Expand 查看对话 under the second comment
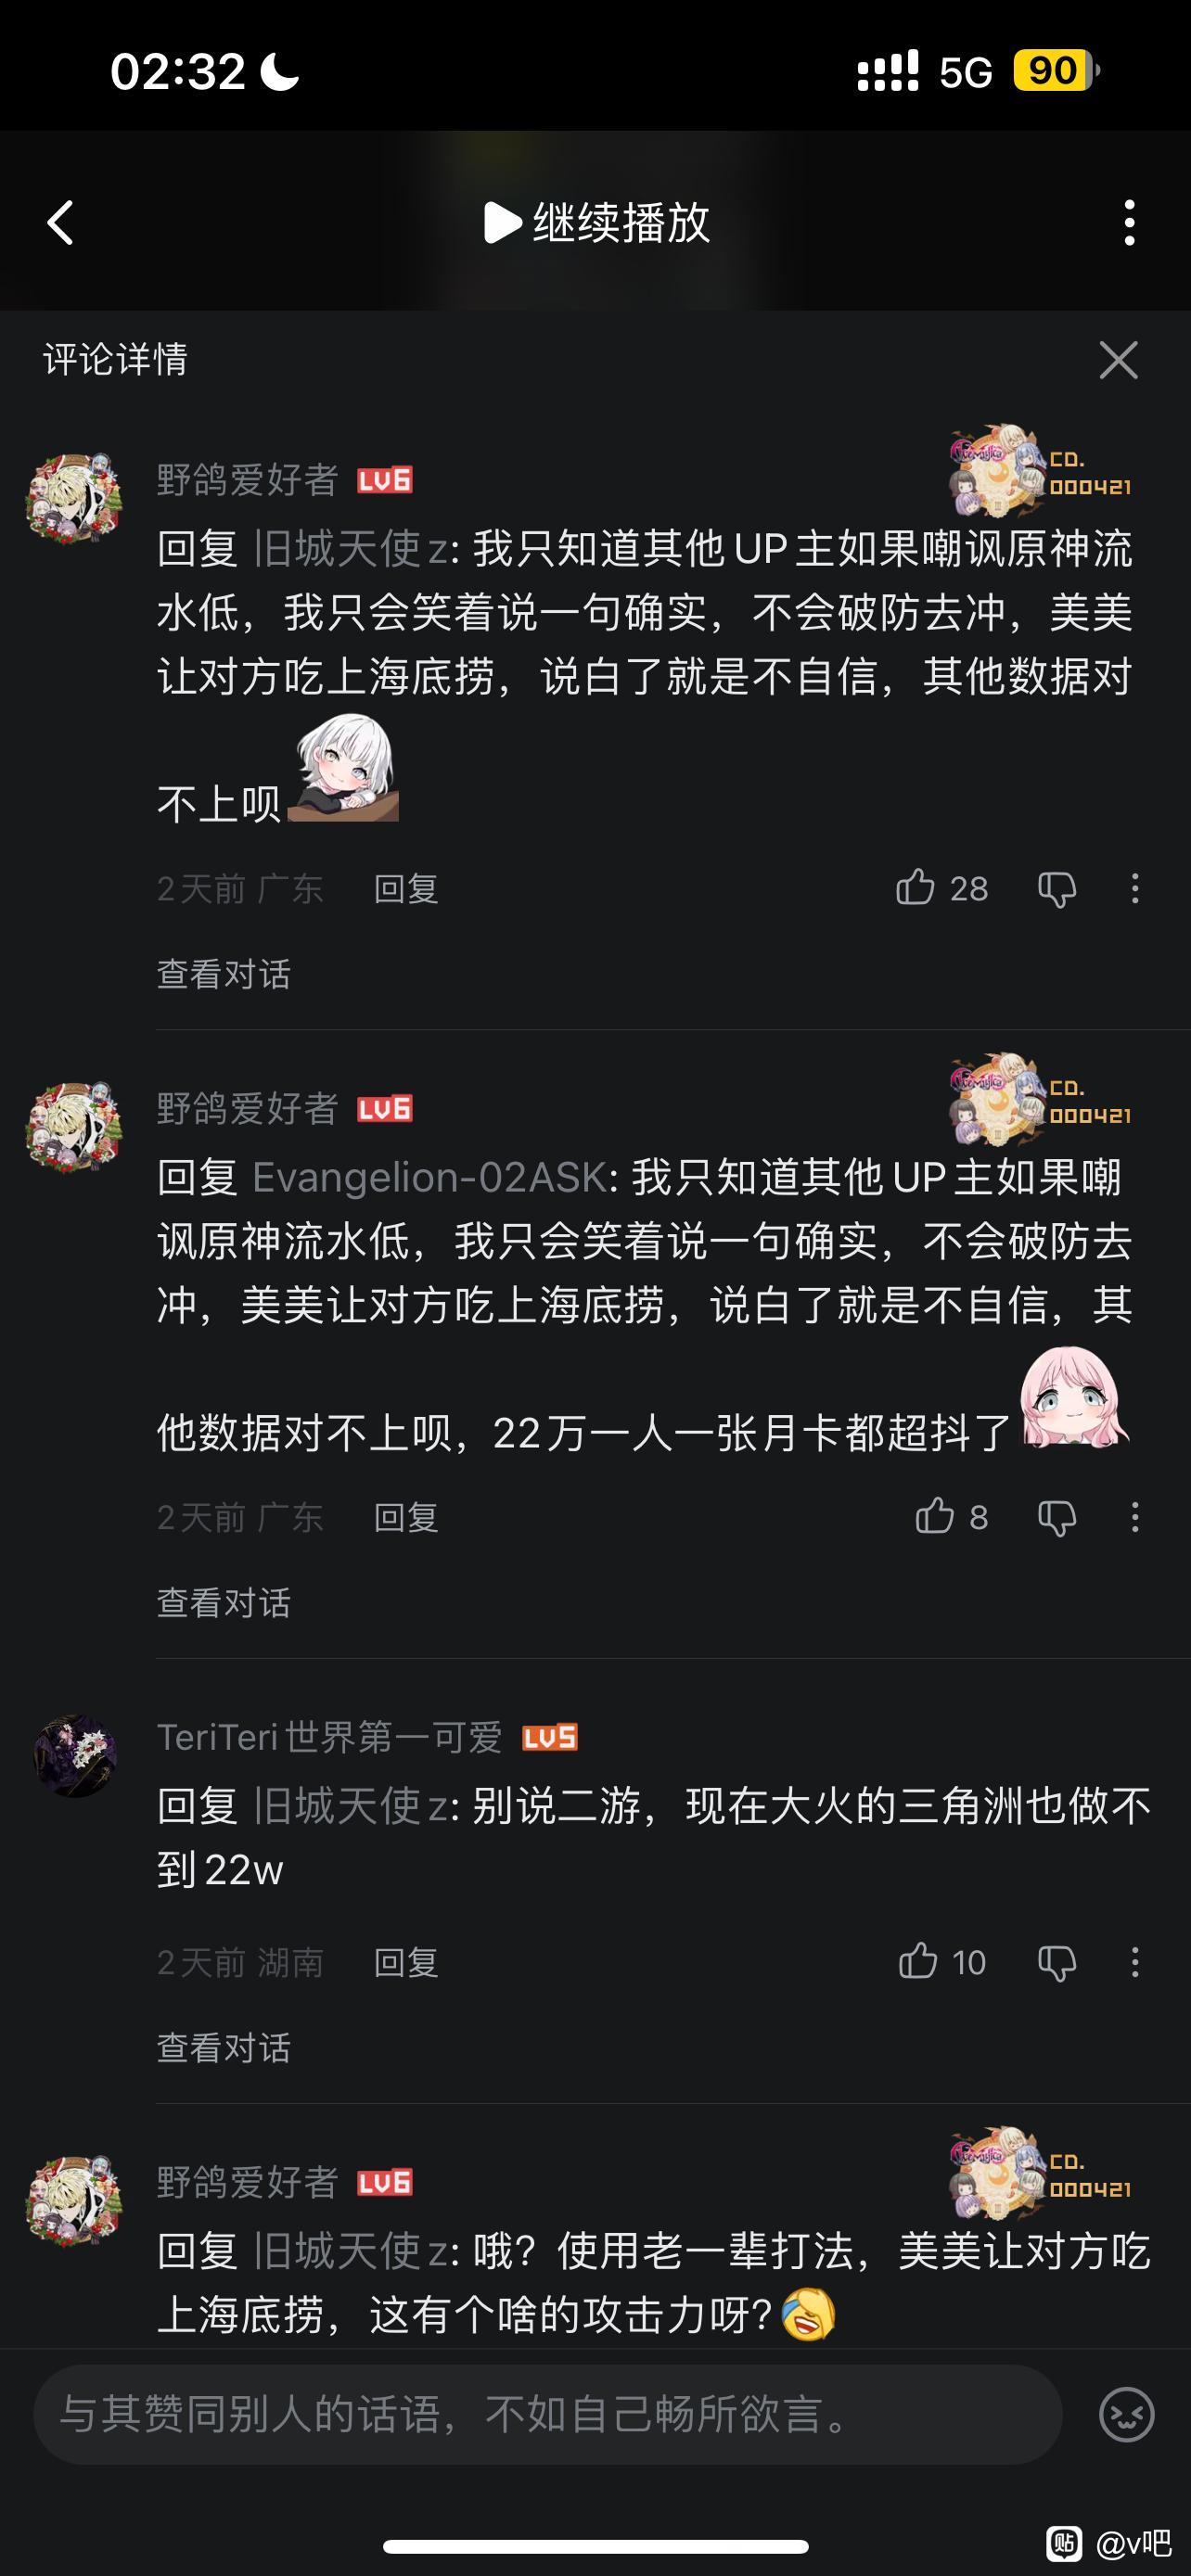Screen dimensions: 1191x2576 tap(224, 1603)
